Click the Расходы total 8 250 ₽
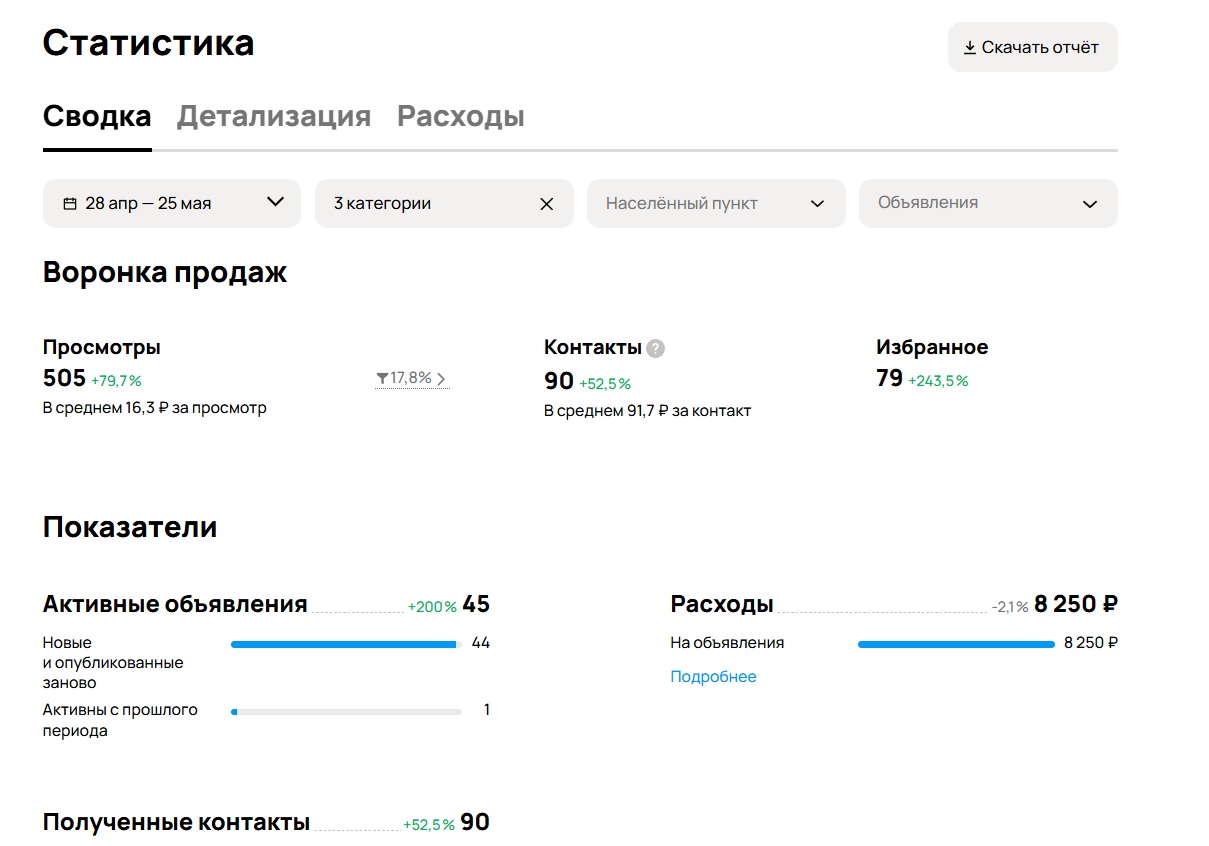The image size is (1209, 846). pos(1076,604)
